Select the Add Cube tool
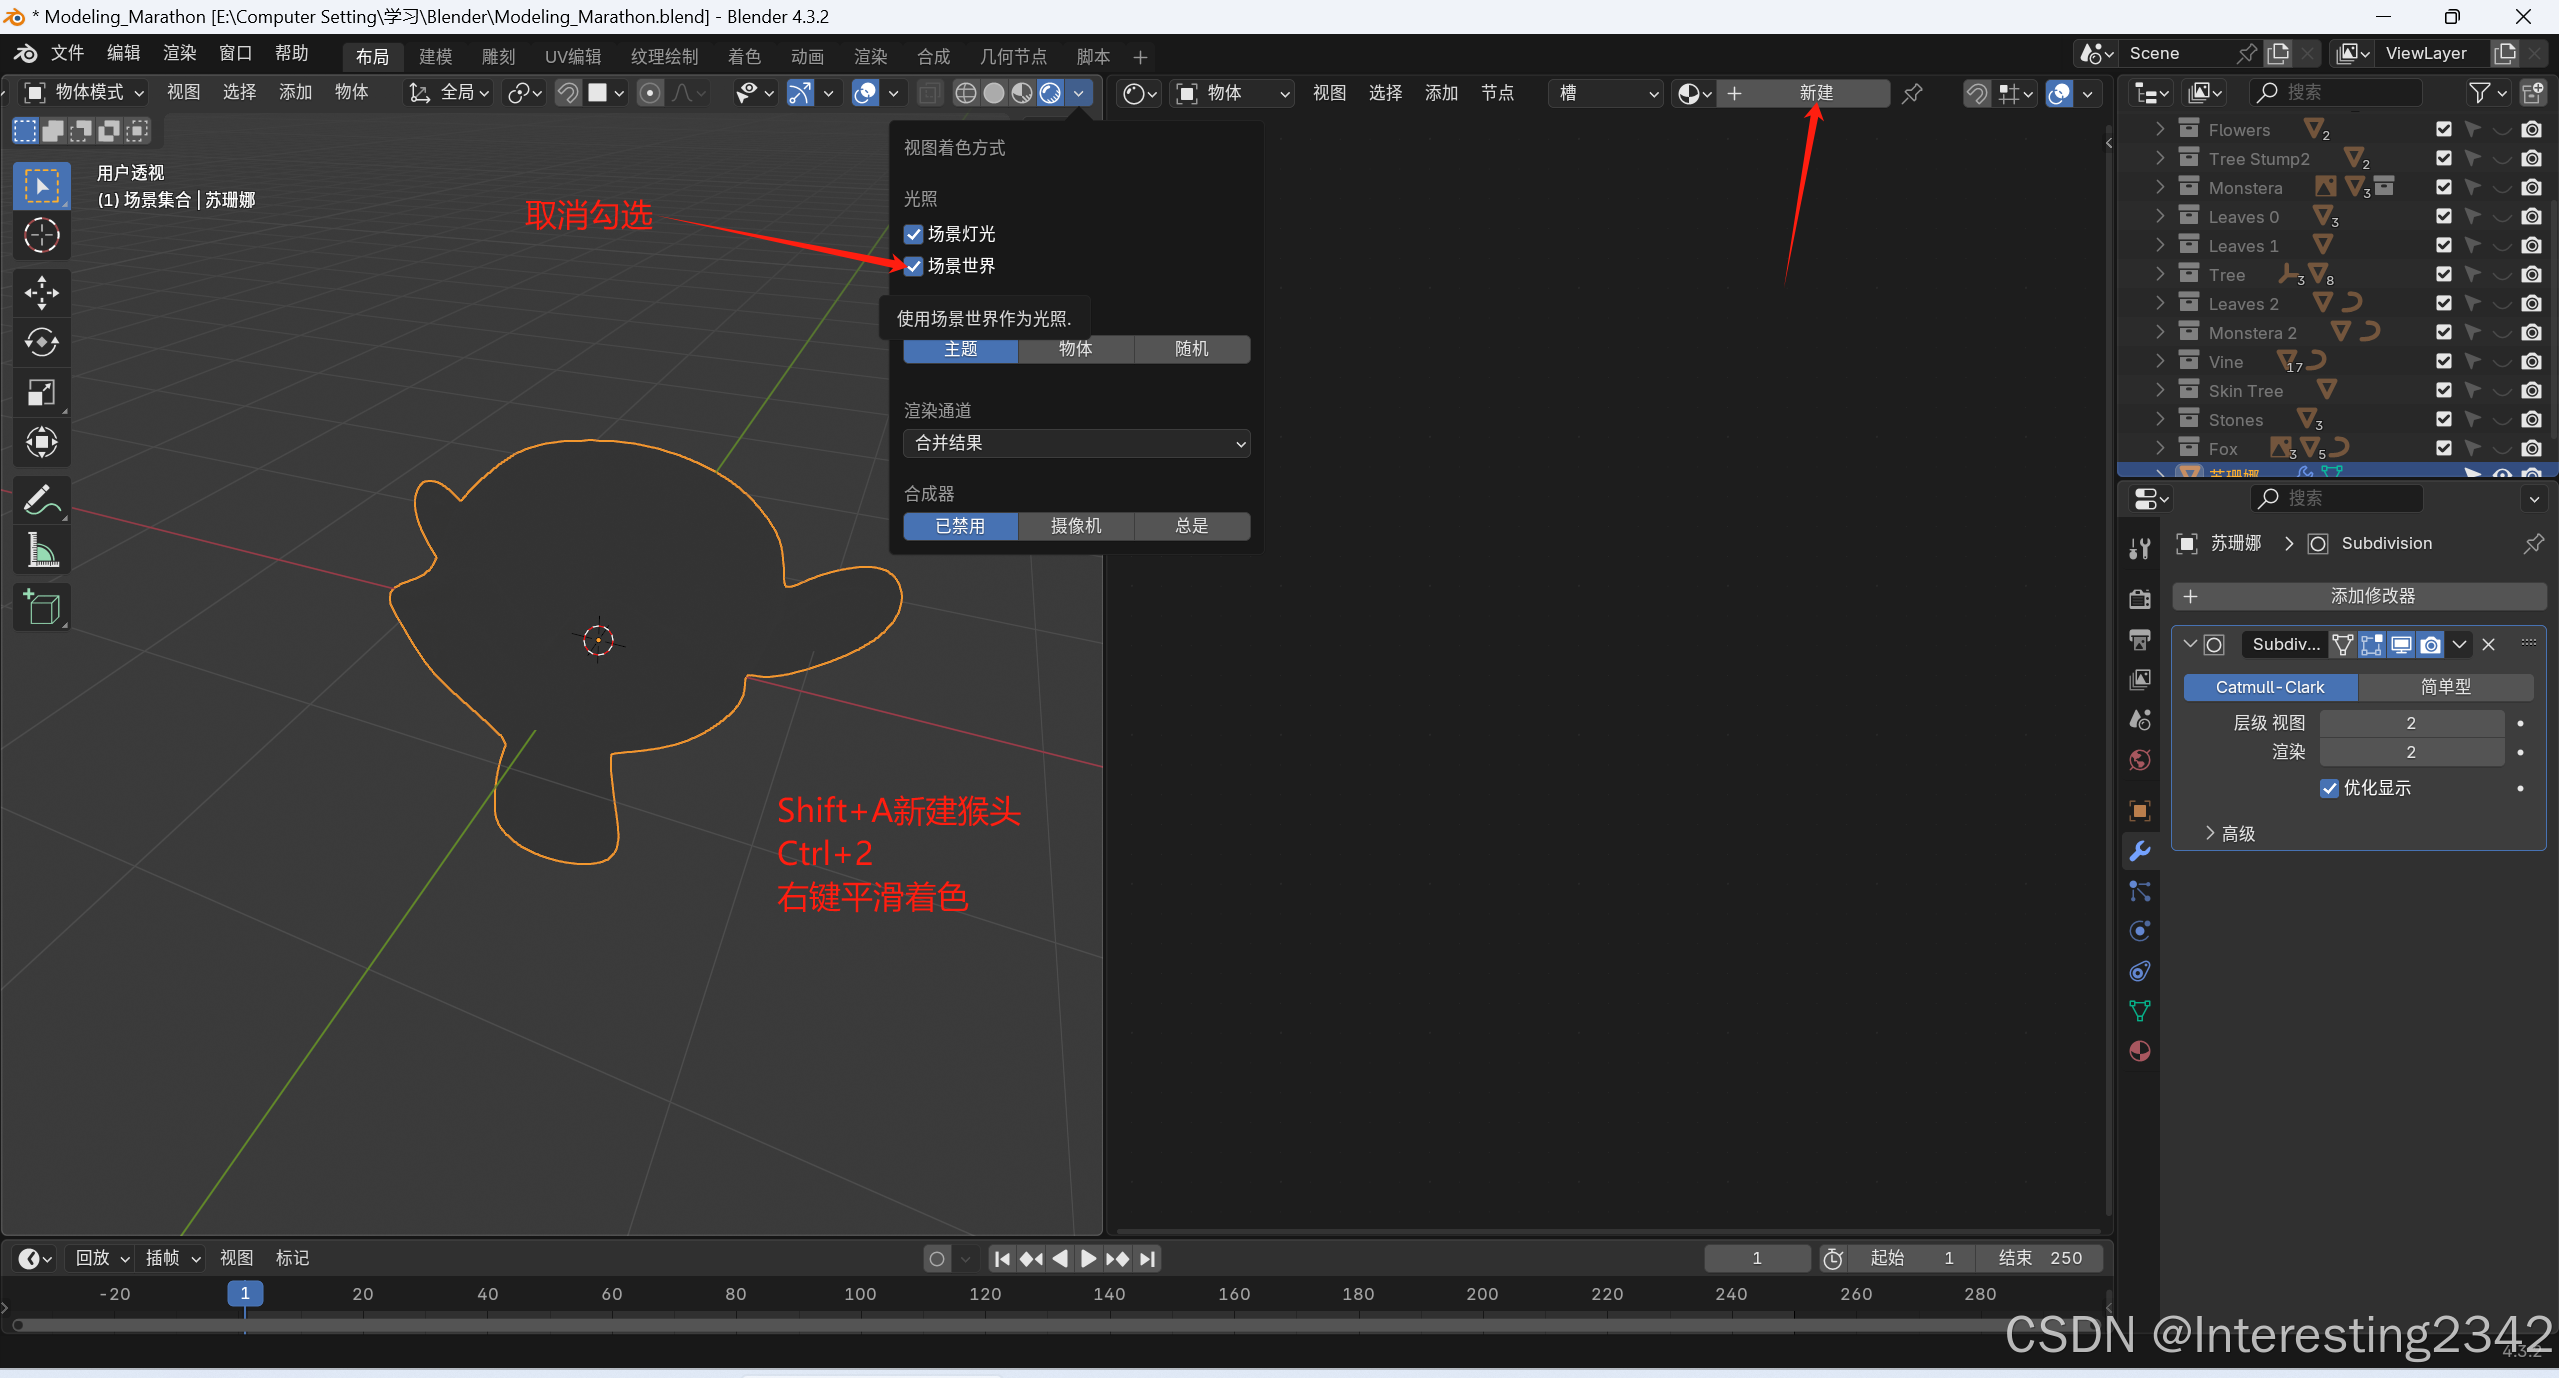The width and height of the screenshot is (2559, 1378). (41, 607)
